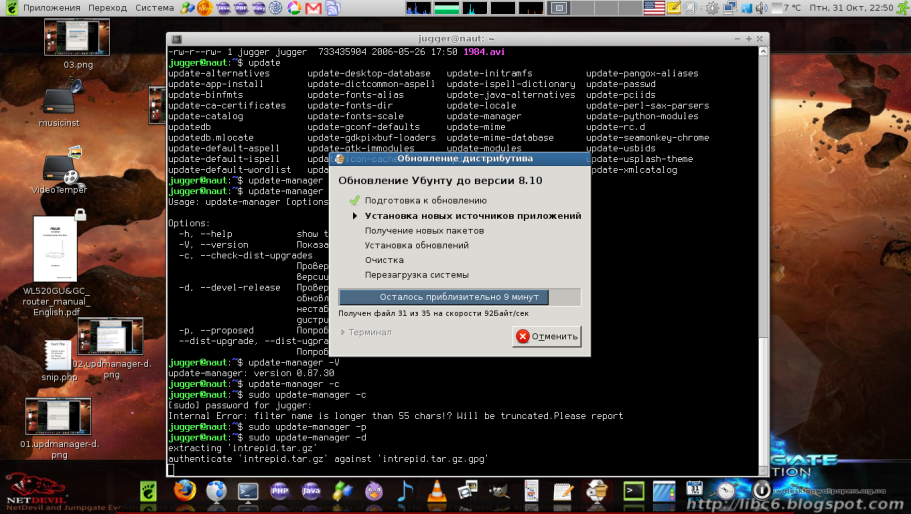Open the calendar dock icon

694,489
